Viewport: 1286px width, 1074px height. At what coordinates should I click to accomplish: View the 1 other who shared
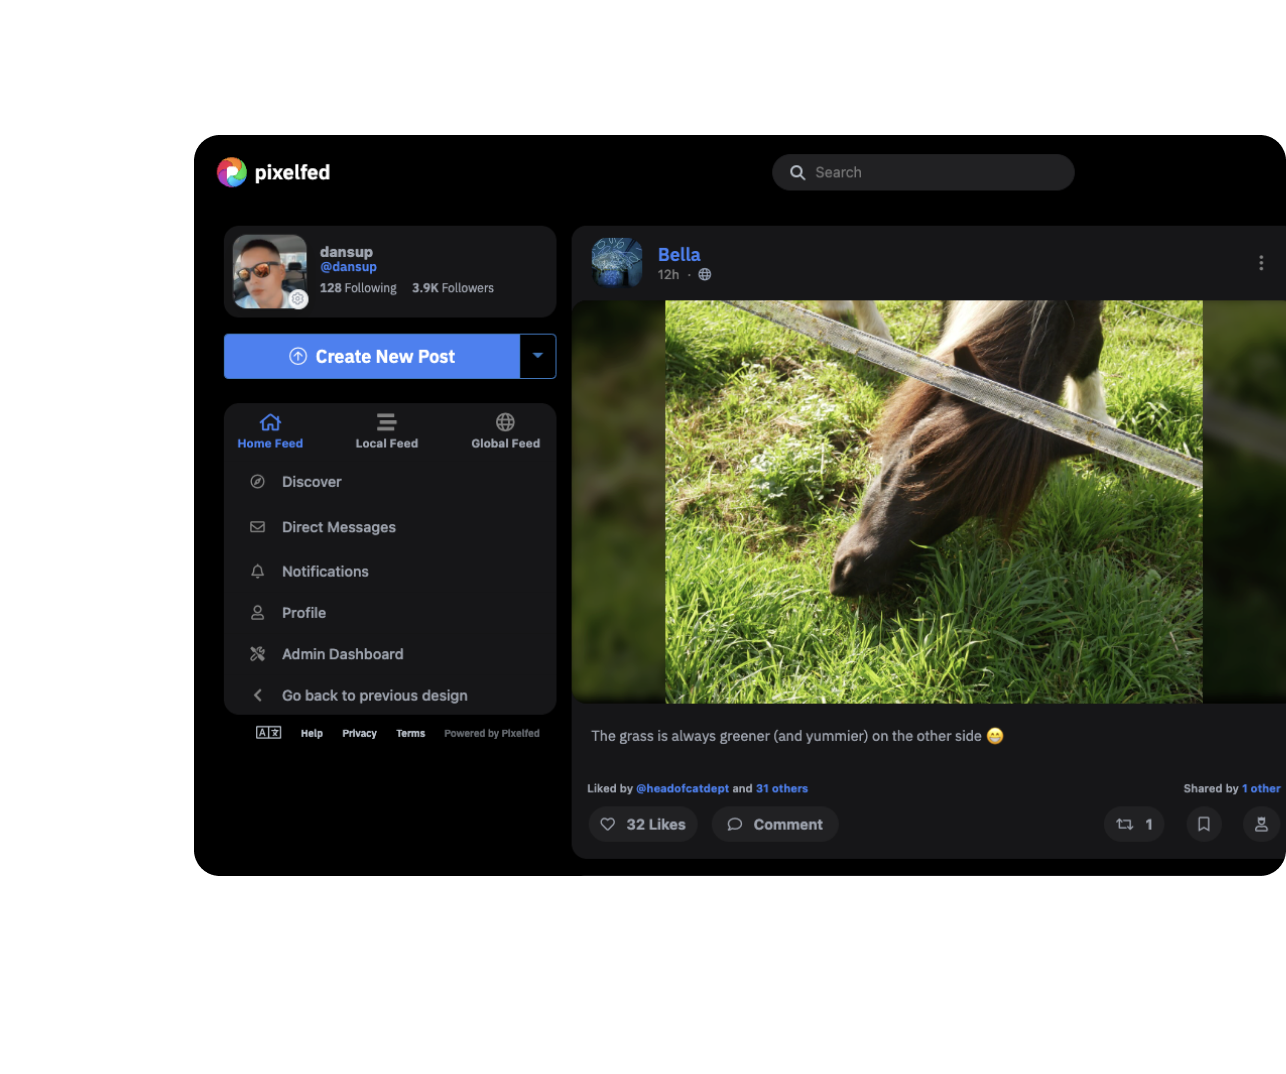click(x=1261, y=789)
